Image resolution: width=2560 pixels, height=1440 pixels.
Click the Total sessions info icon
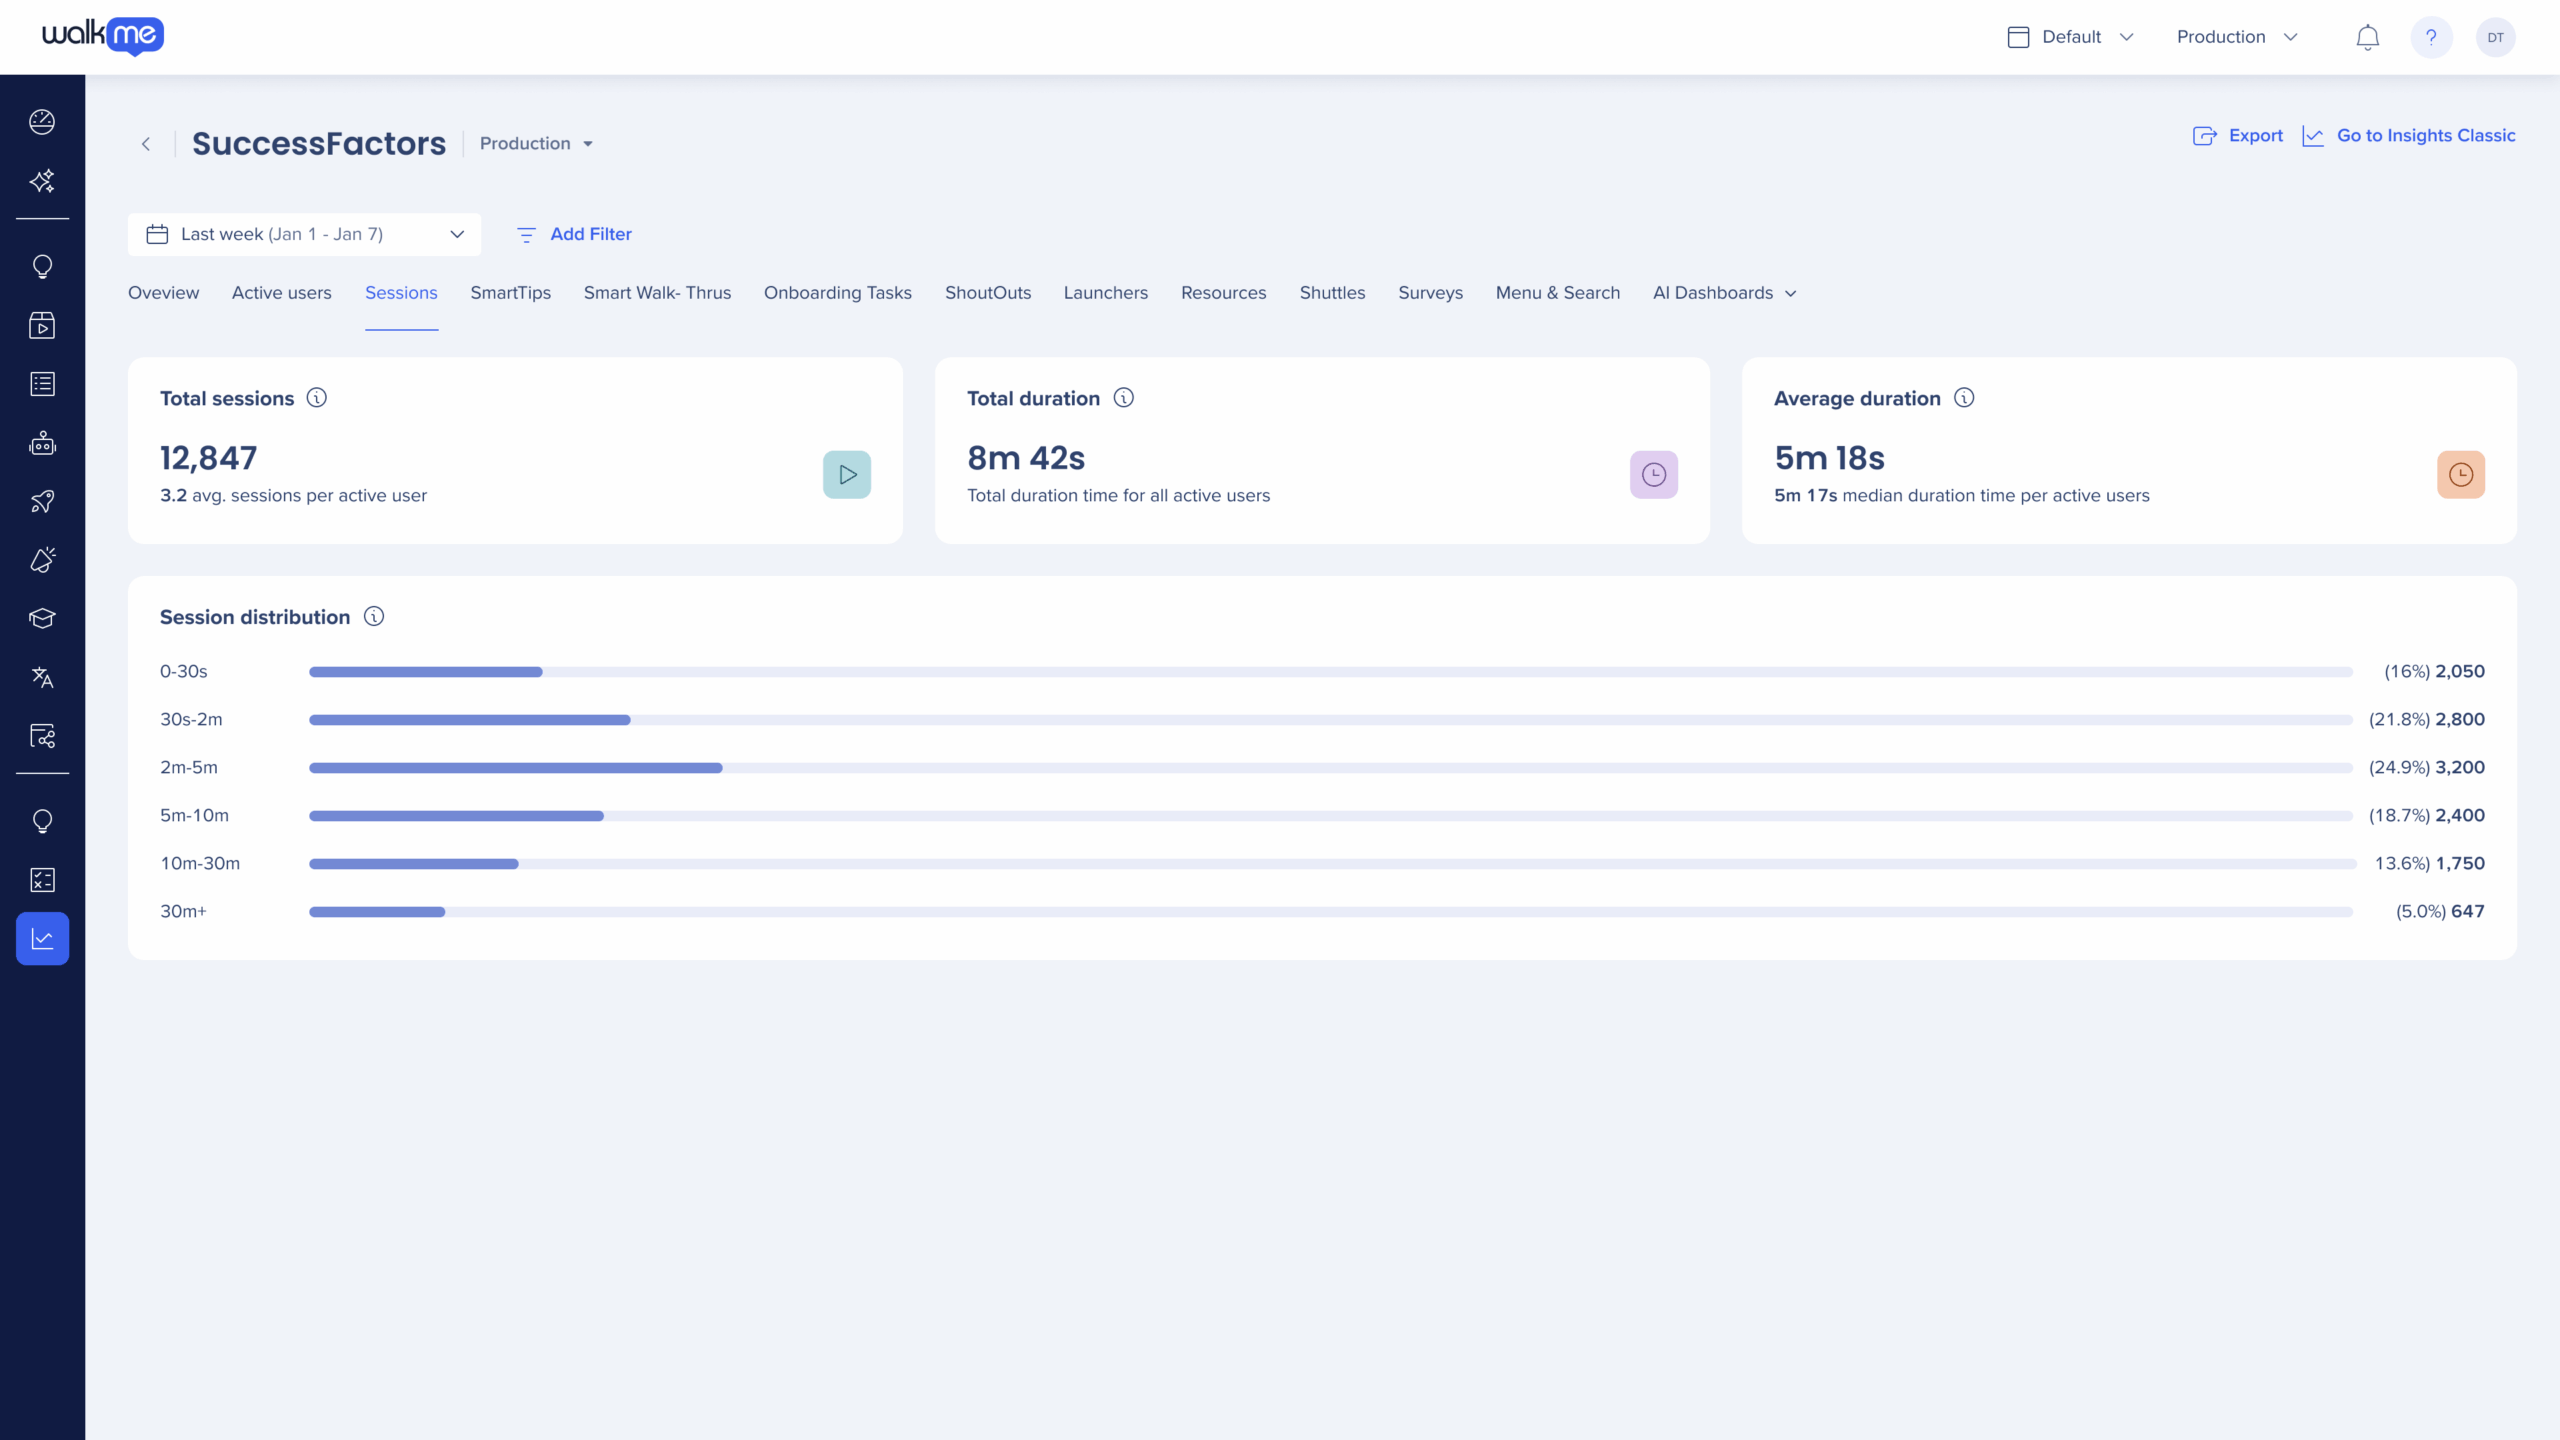tap(317, 398)
